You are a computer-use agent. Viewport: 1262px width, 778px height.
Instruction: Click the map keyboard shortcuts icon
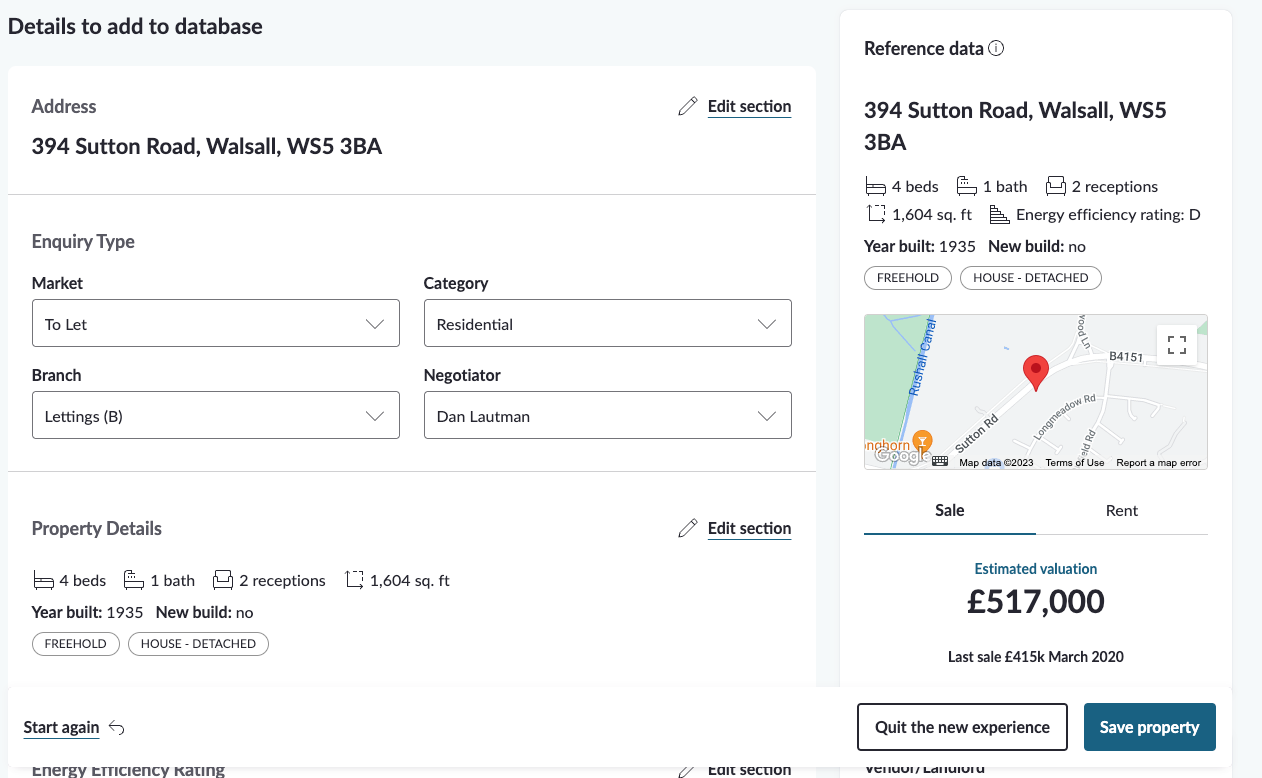940,461
